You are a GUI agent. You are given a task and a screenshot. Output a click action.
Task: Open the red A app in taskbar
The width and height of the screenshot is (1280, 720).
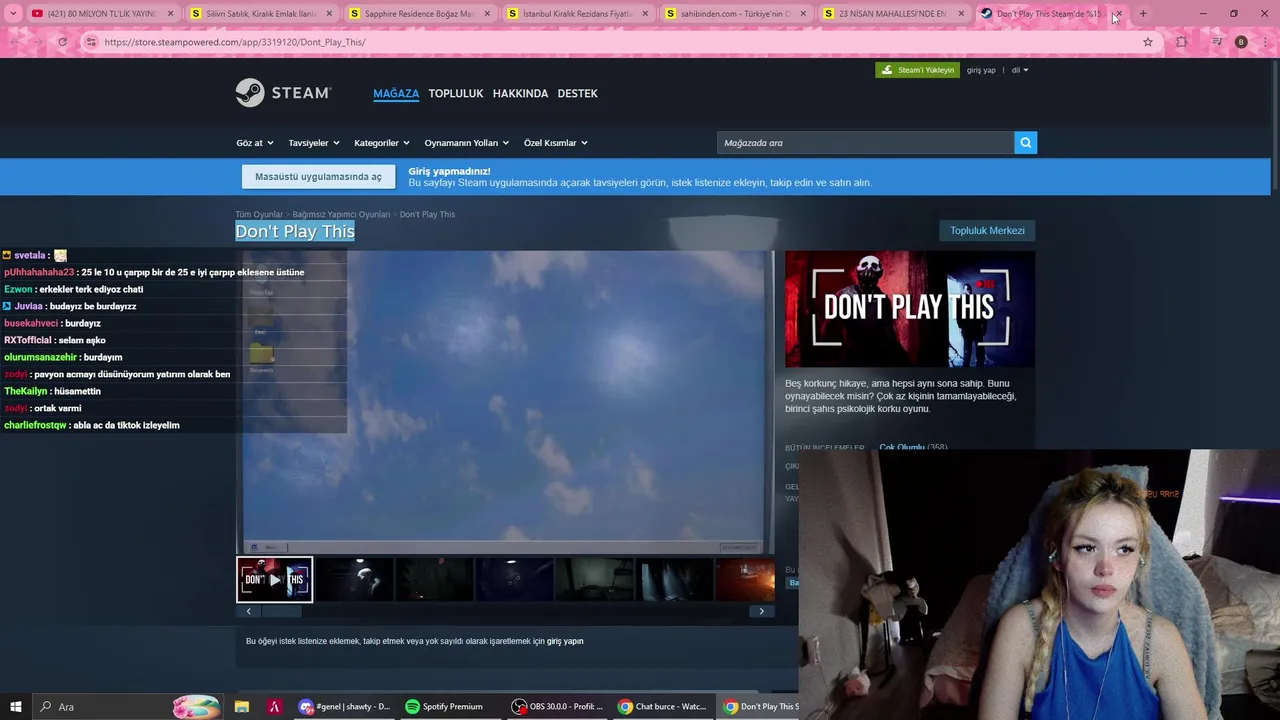tap(274, 707)
